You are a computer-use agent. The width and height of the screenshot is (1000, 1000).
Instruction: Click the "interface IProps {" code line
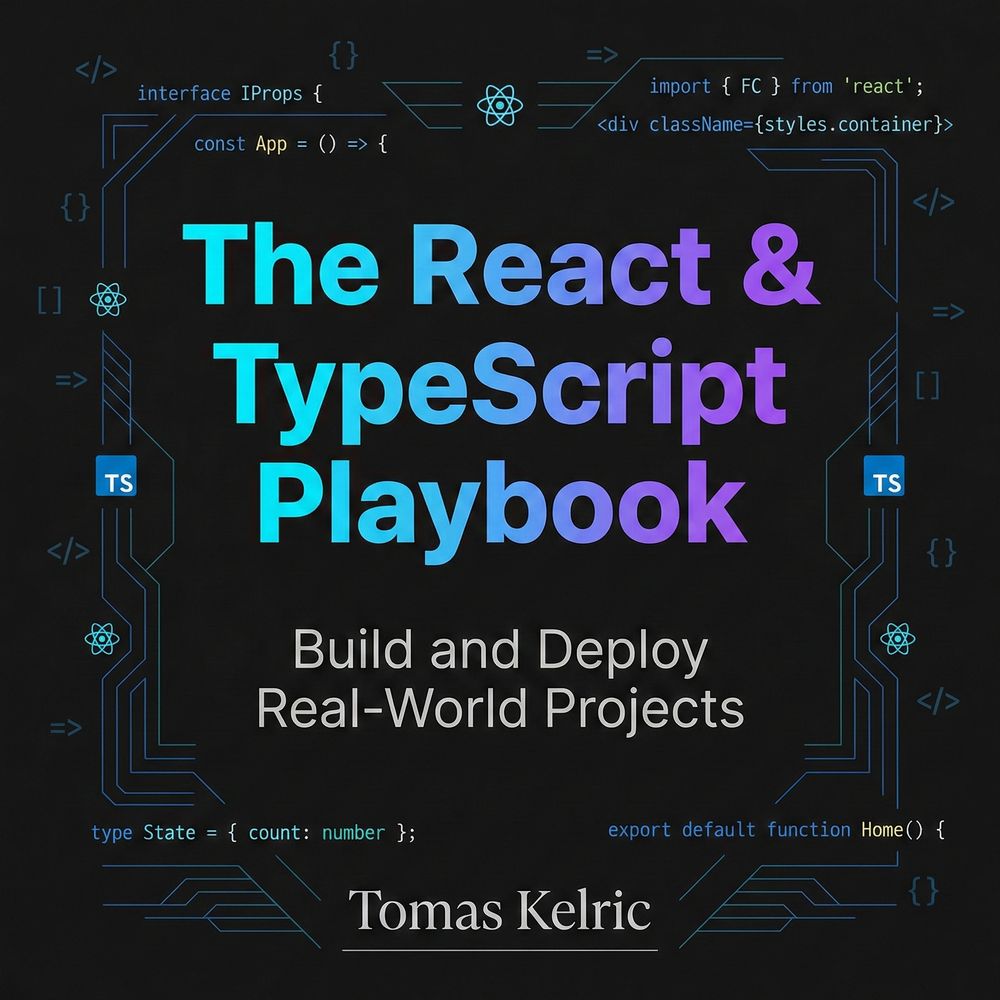229,95
